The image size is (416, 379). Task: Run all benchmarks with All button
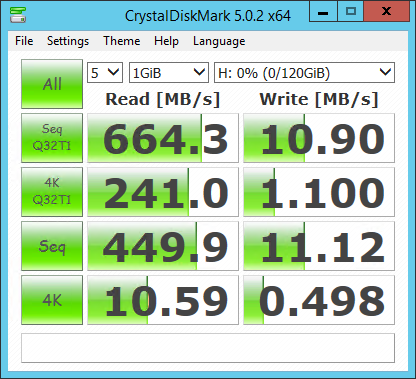[52, 84]
